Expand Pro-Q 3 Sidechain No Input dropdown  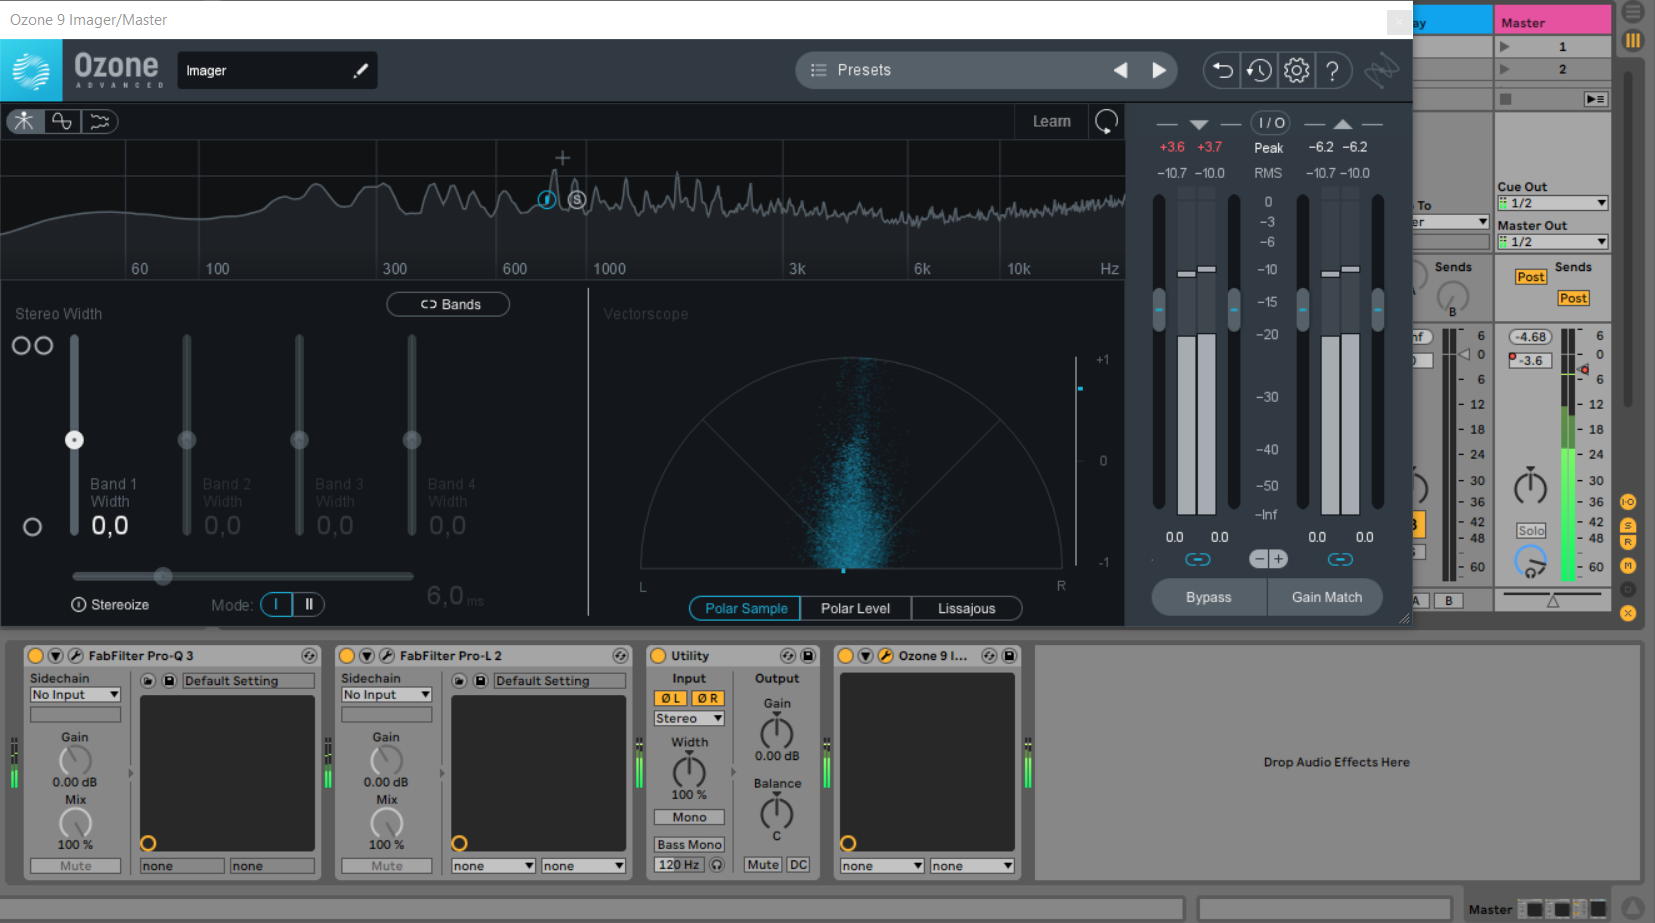coord(75,695)
